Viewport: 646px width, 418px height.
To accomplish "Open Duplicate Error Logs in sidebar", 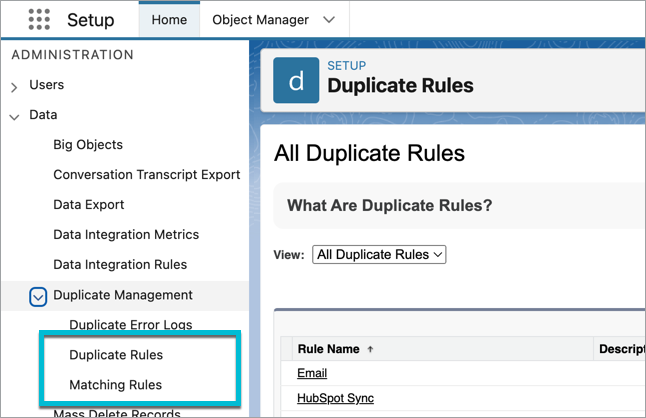I will coord(131,325).
